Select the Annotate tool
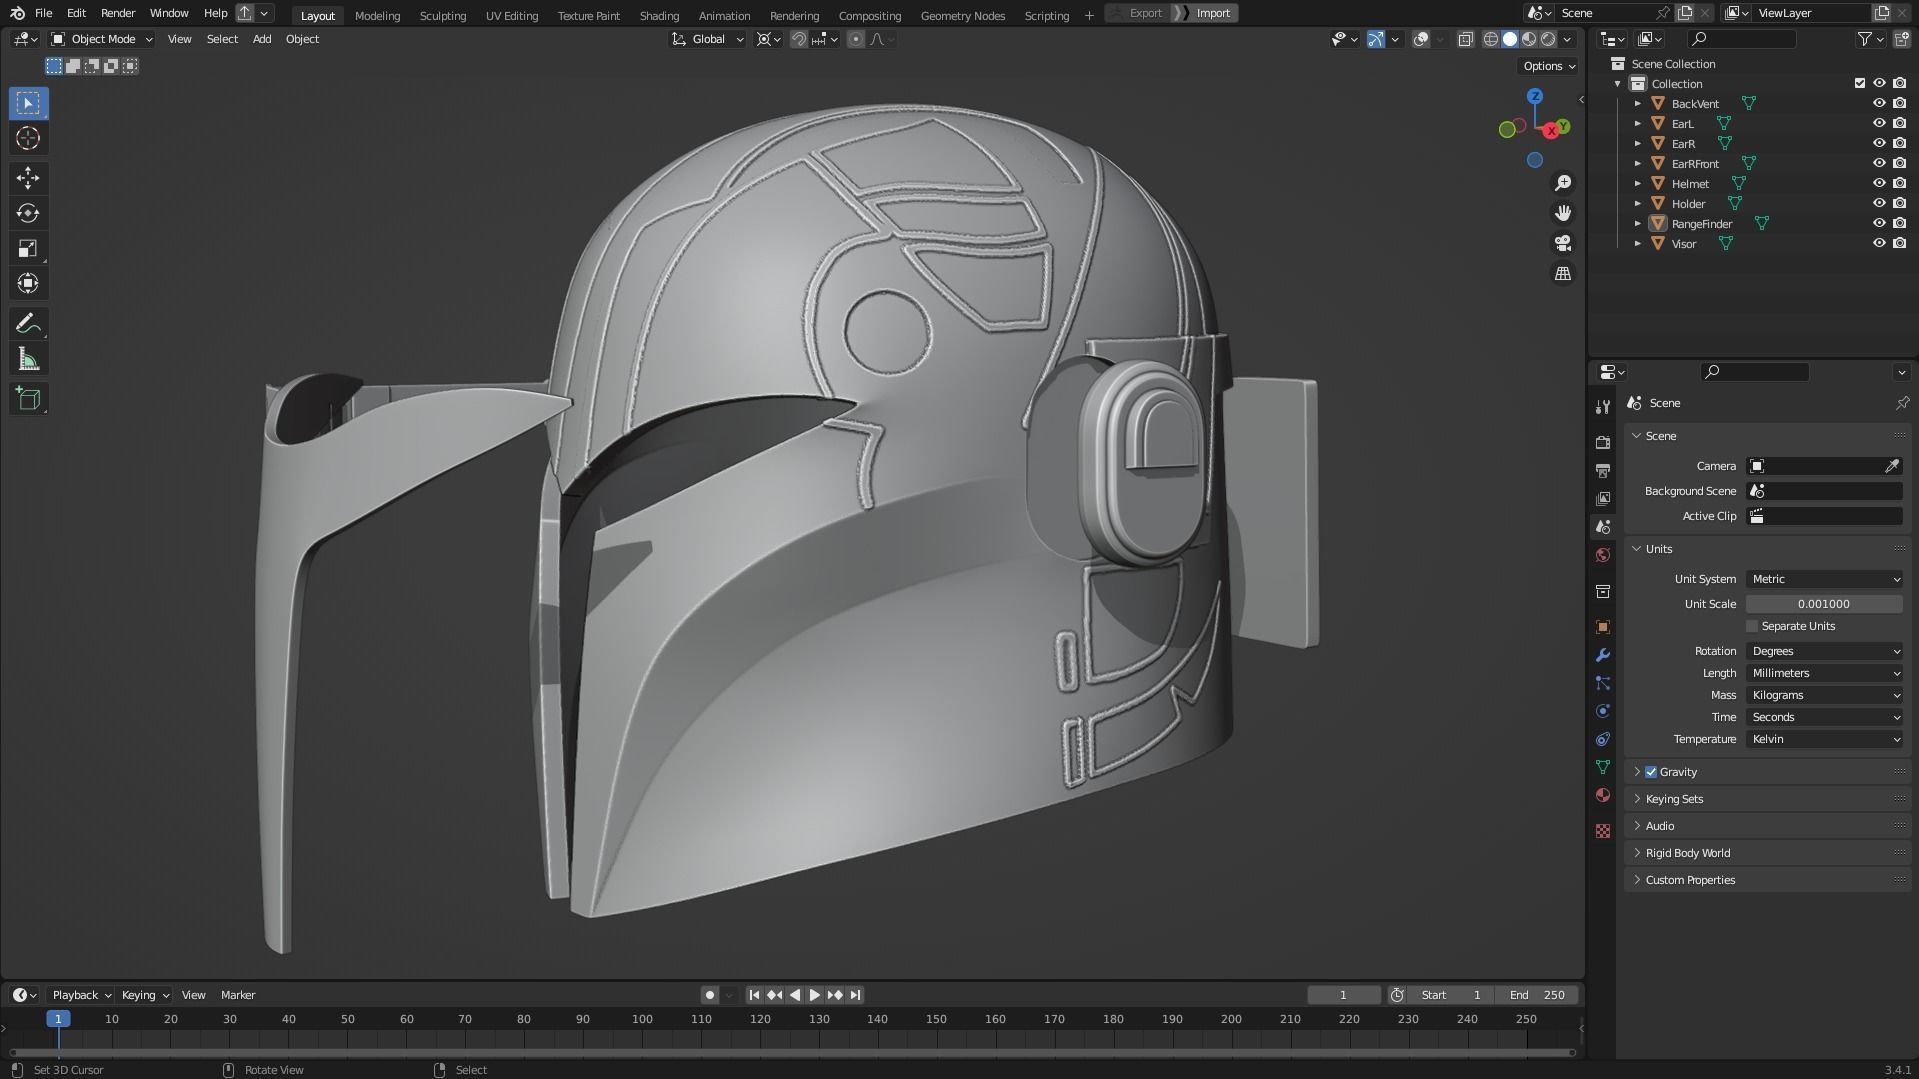The image size is (1919, 1079). pos(28,323)
